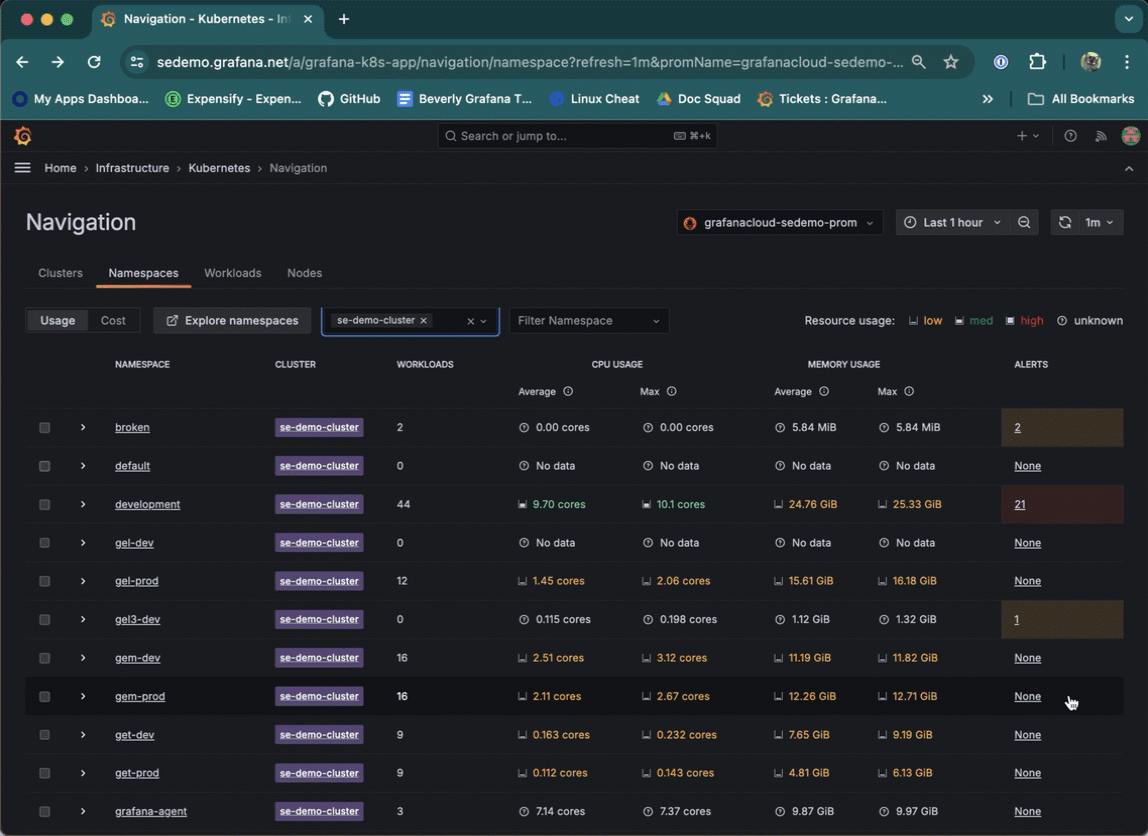Click the Grafana logo home icon
Screen dimensions: 1148x836
(x=23, y=136)
